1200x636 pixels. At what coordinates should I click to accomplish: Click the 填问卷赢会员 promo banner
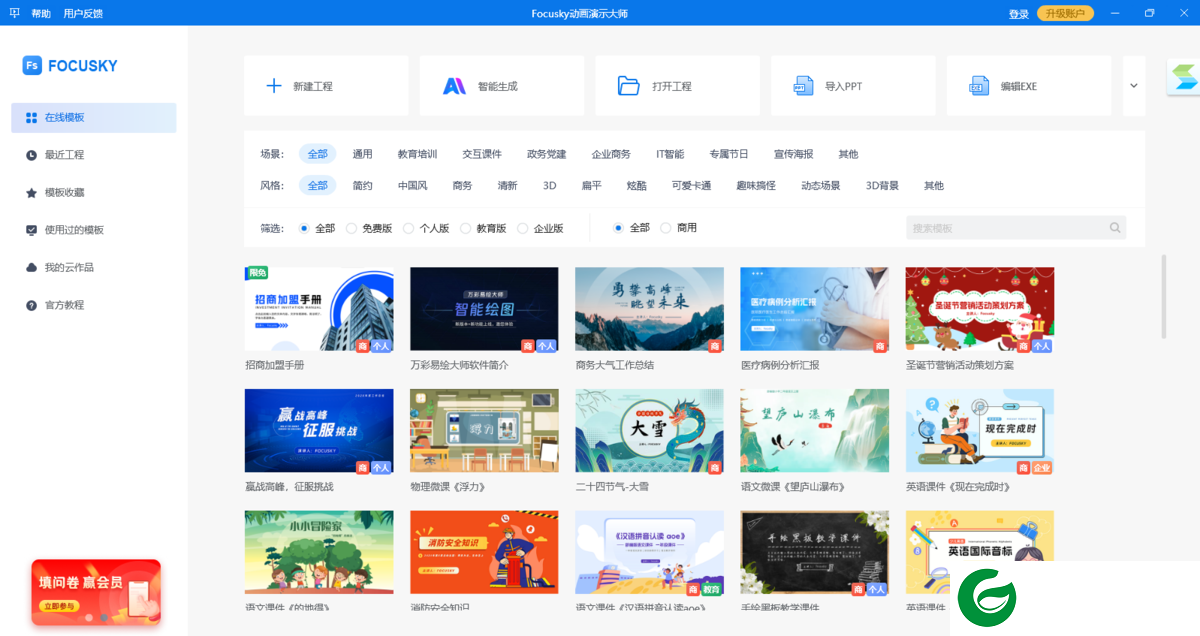tap(96, 592)
